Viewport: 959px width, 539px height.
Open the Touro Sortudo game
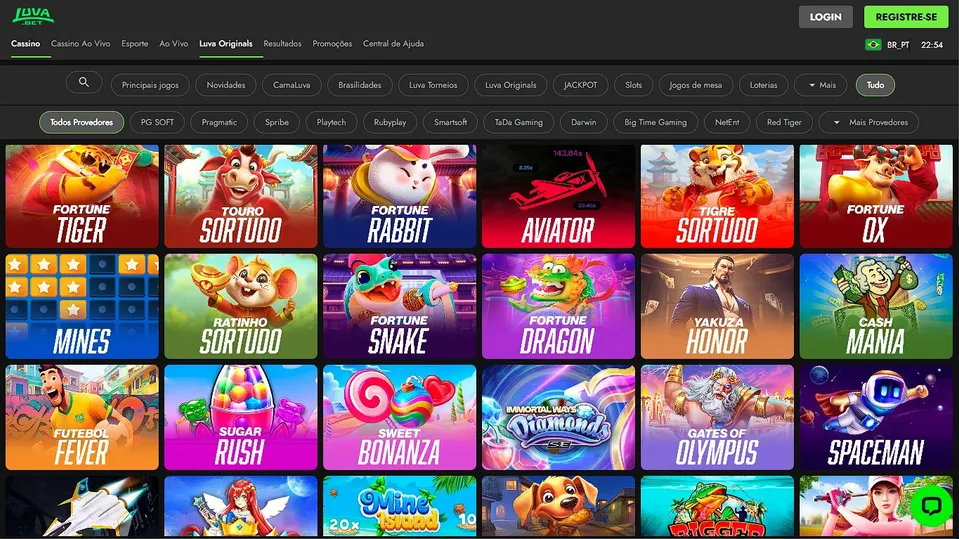(x=241, y=196)
